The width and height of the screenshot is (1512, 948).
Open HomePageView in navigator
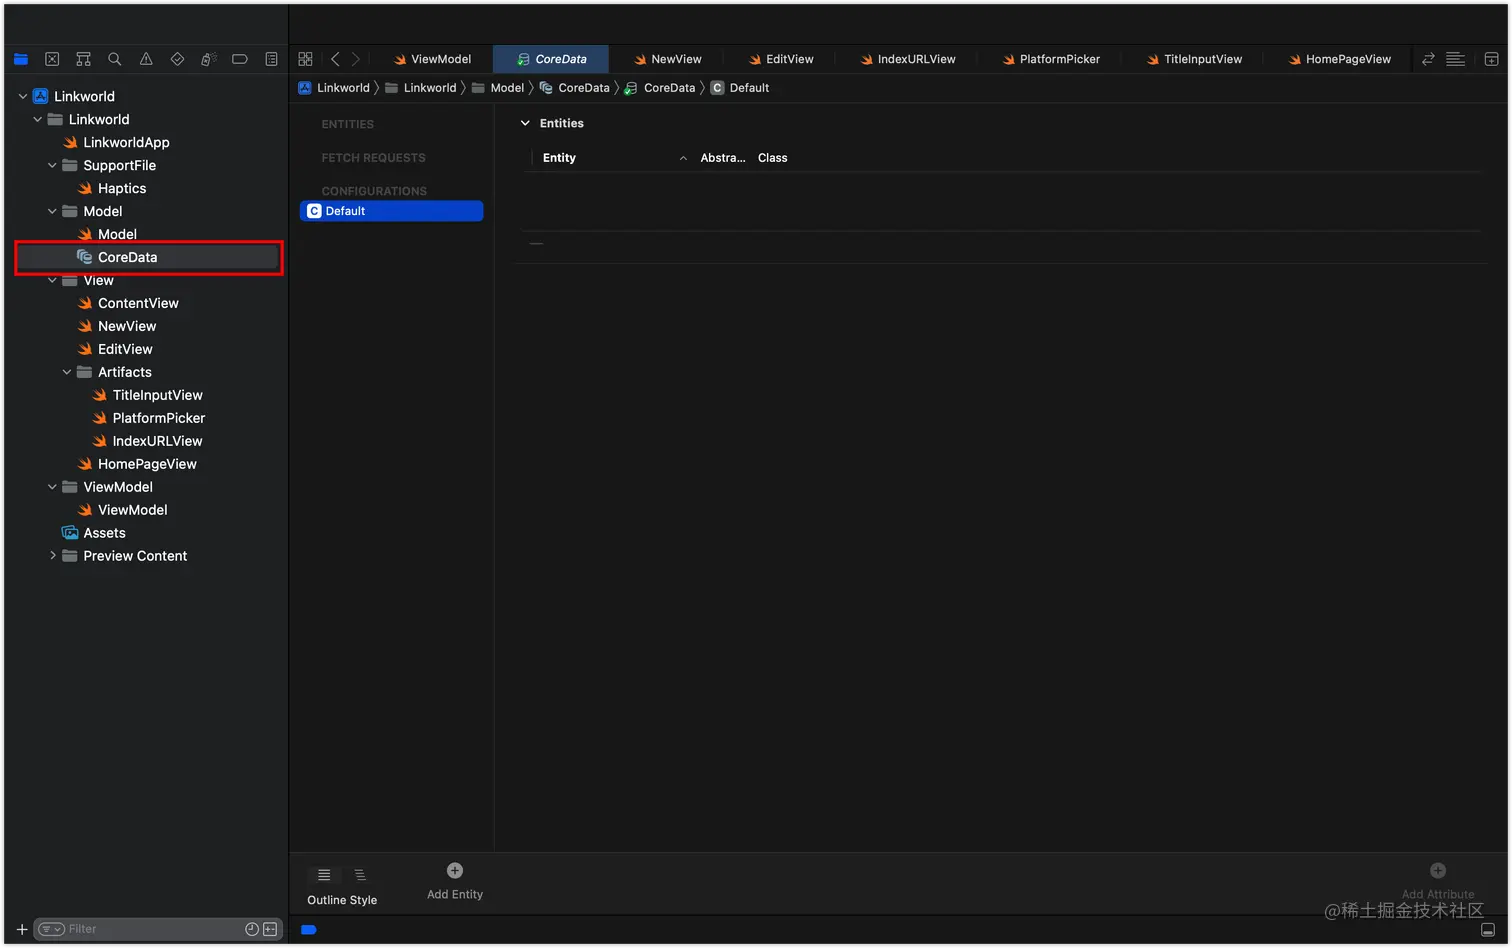(137, 464)
